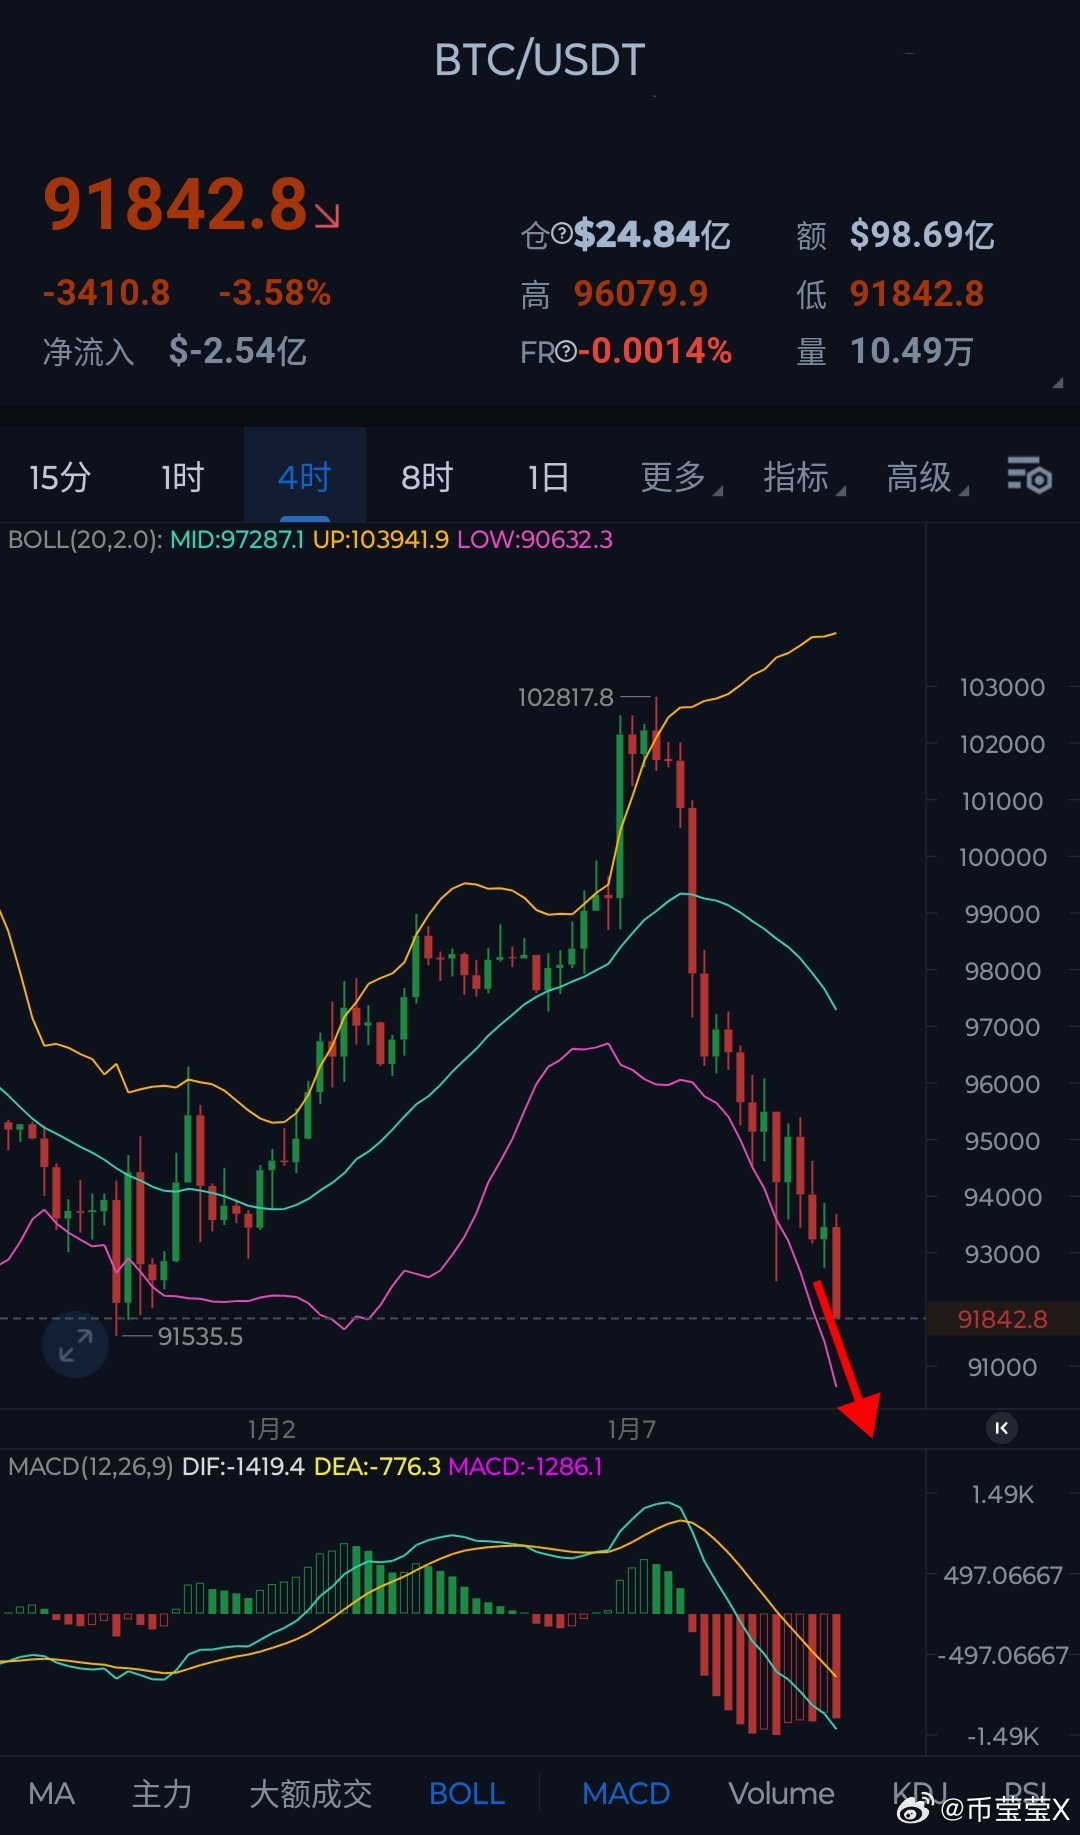
Task: Tap the DIF:-1419.4 MACD value
Action: click(x=243, y=1466)
